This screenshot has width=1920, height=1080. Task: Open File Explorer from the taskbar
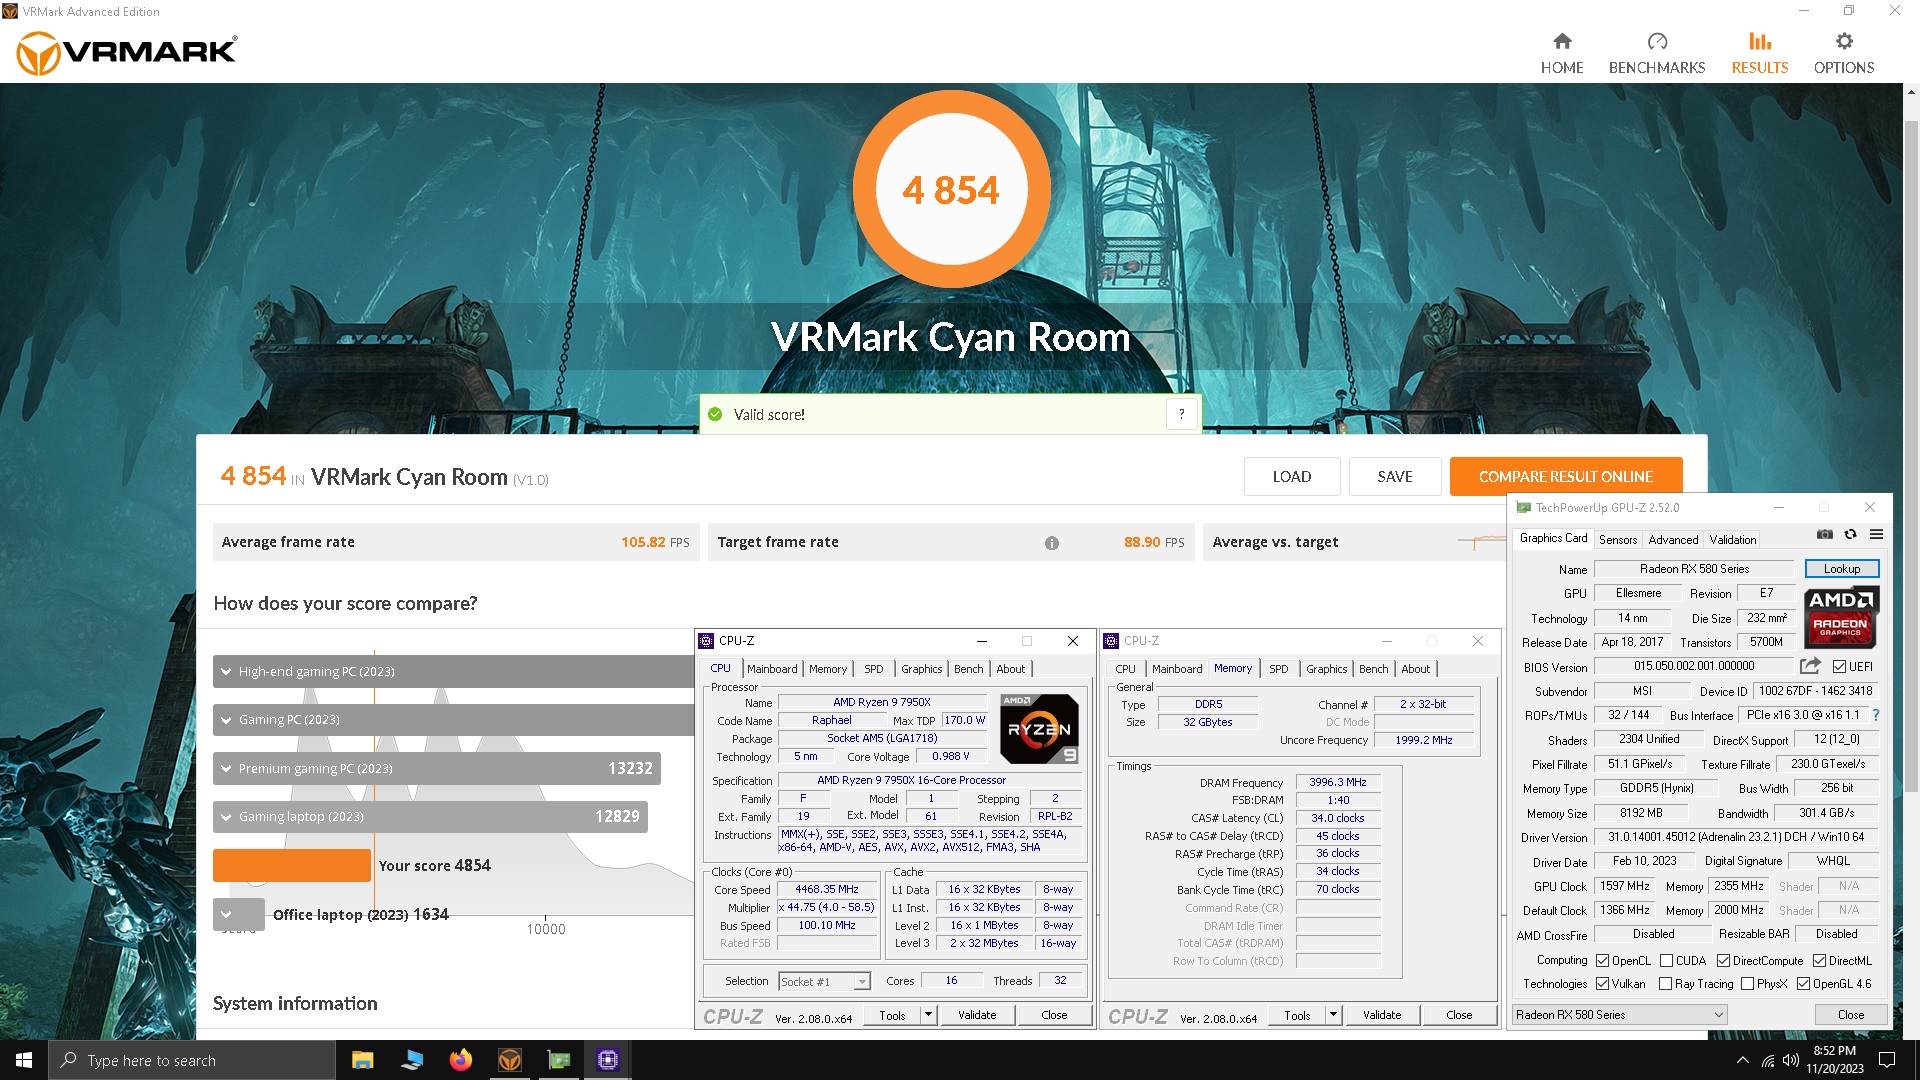coord(362,1060)
